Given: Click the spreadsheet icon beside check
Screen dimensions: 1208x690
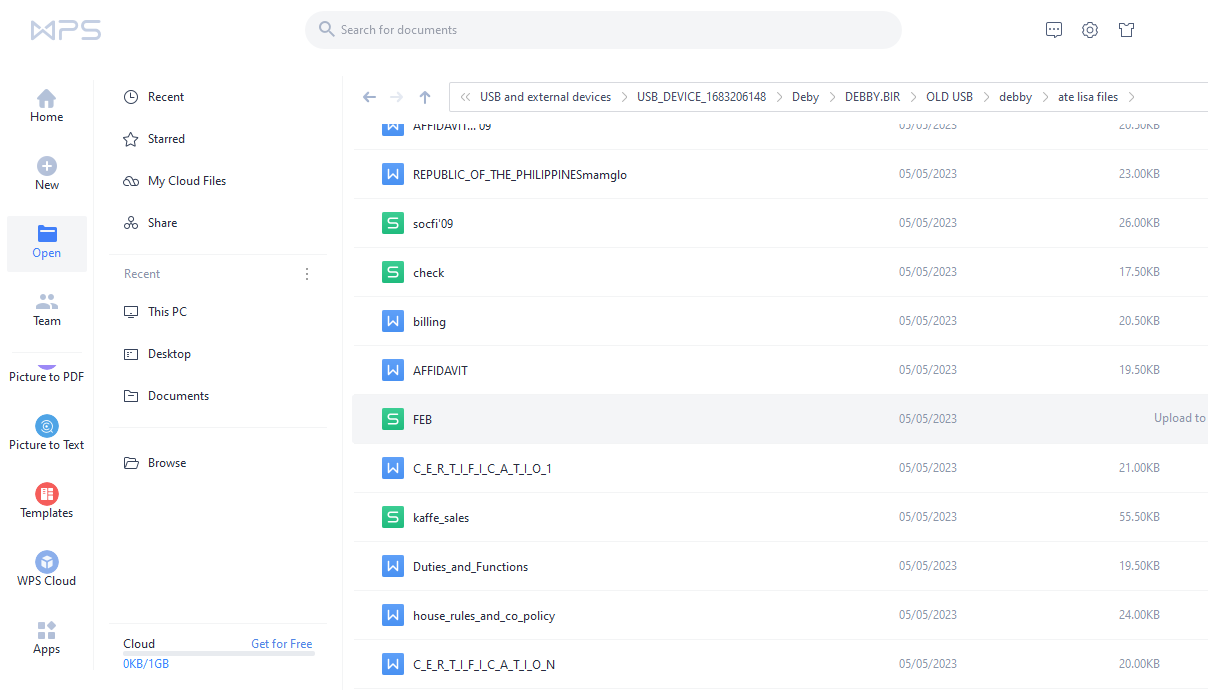Looking at the screenshot, I should coord(393,272).
